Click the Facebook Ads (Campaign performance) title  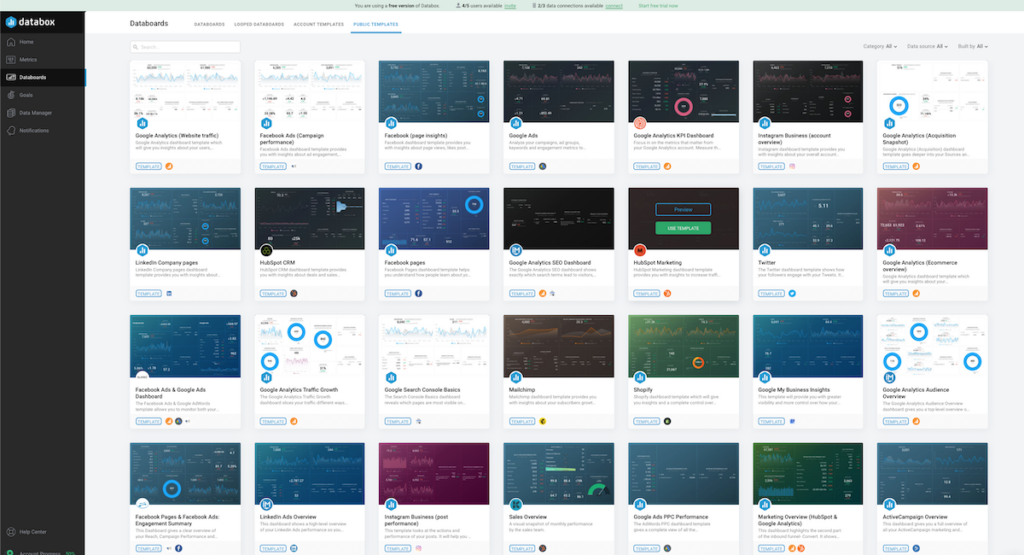pos(292,138)
